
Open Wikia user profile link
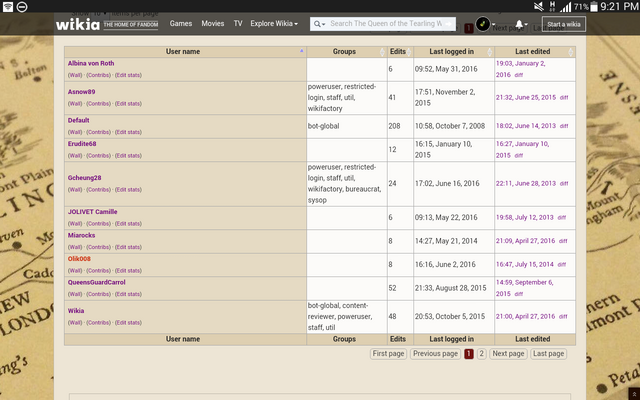(x=76, y=311)
